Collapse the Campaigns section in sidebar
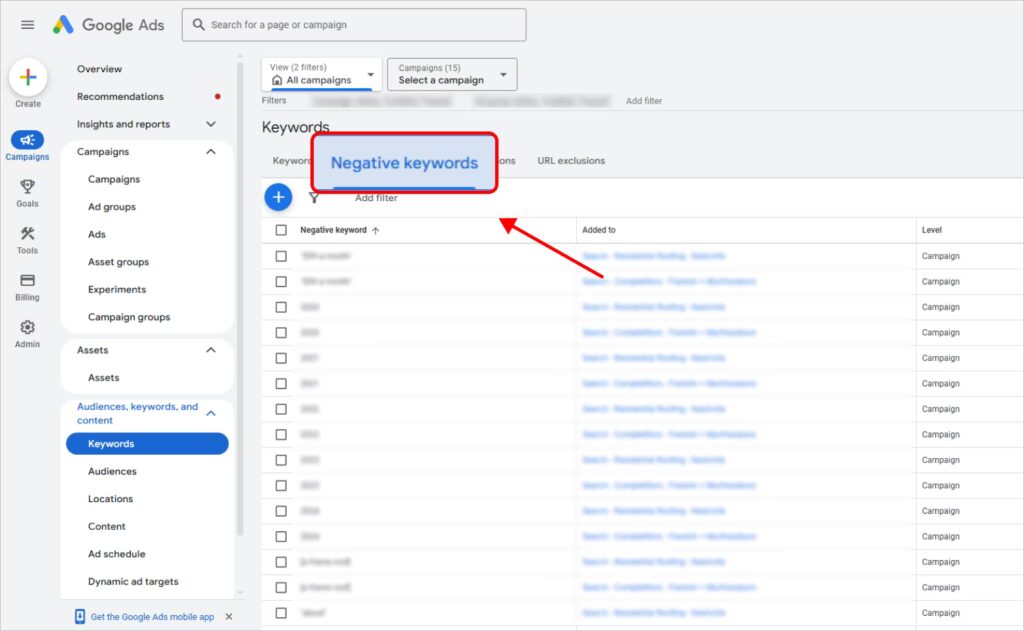The width and height of the screenshot is (1024, 631). pyautogui.click(x=210, y=152)
